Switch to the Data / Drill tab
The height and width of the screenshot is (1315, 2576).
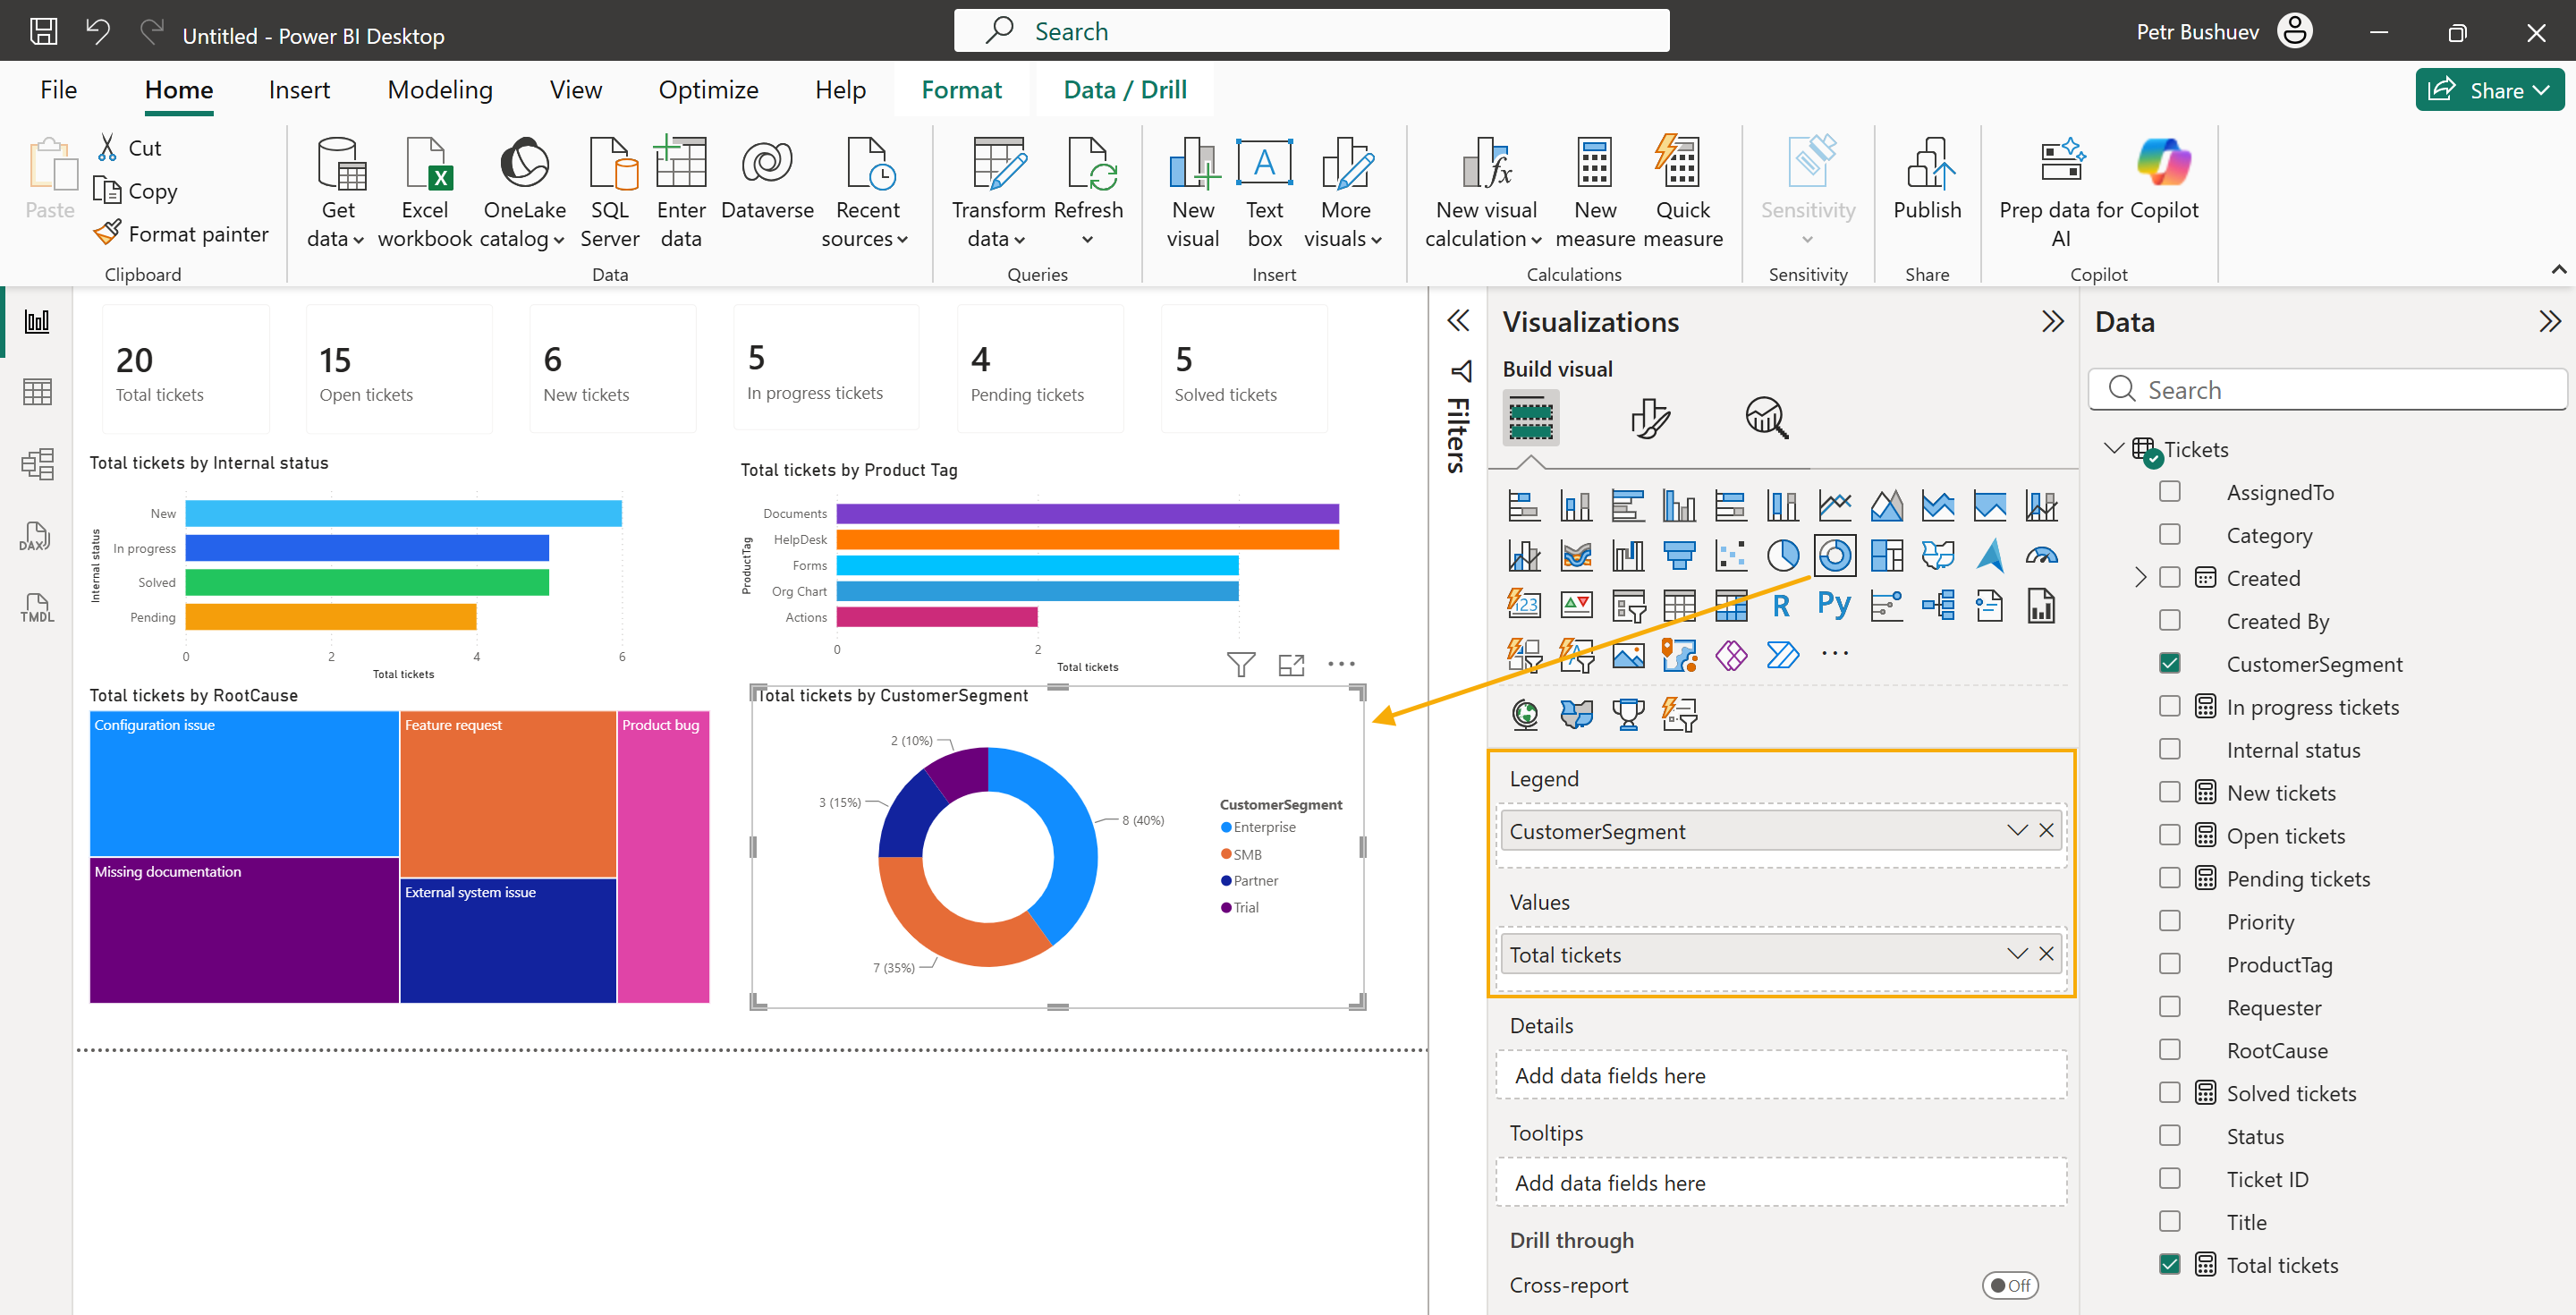[x=1125, y=90]
